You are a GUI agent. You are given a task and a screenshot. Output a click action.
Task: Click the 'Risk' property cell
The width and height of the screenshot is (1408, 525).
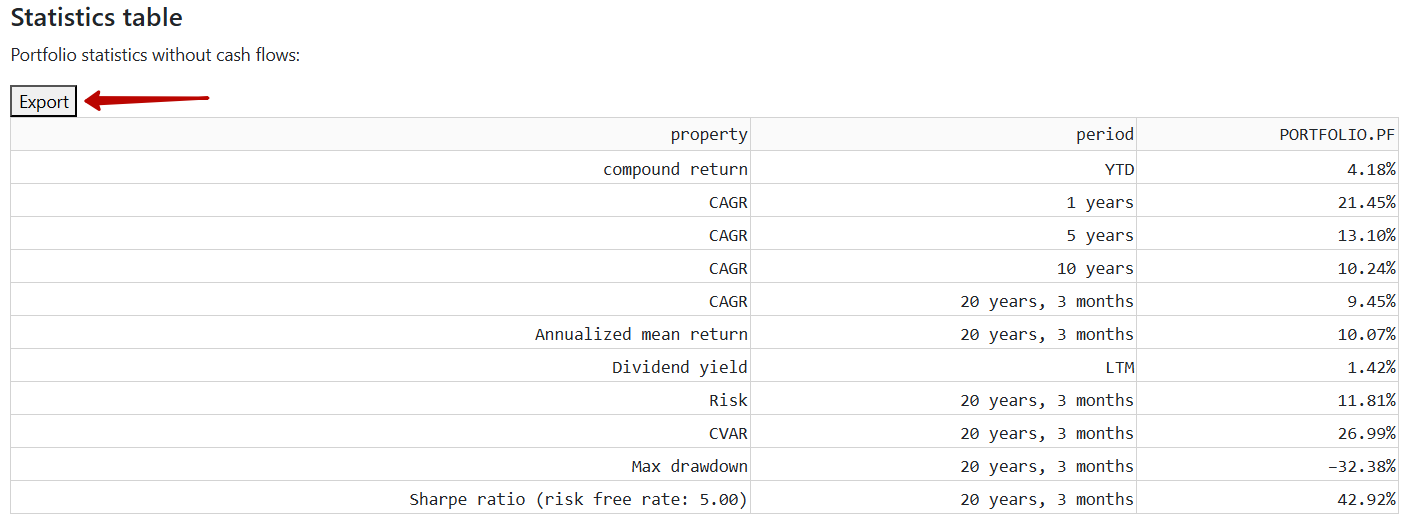point(380,399)
